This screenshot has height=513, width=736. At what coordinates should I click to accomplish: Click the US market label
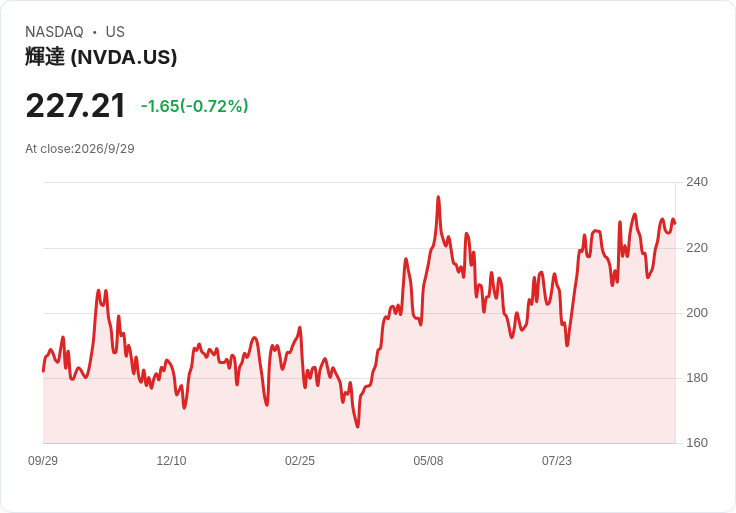click(115, 32)
